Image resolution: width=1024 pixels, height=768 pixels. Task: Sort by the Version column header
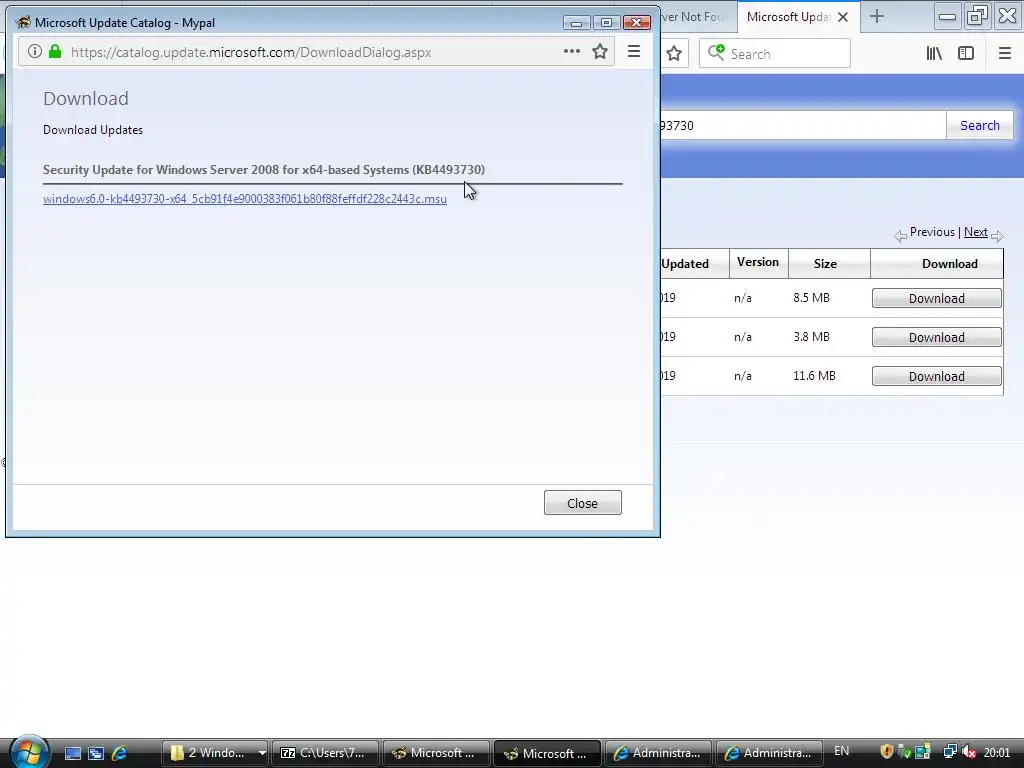tap(758, 262)
